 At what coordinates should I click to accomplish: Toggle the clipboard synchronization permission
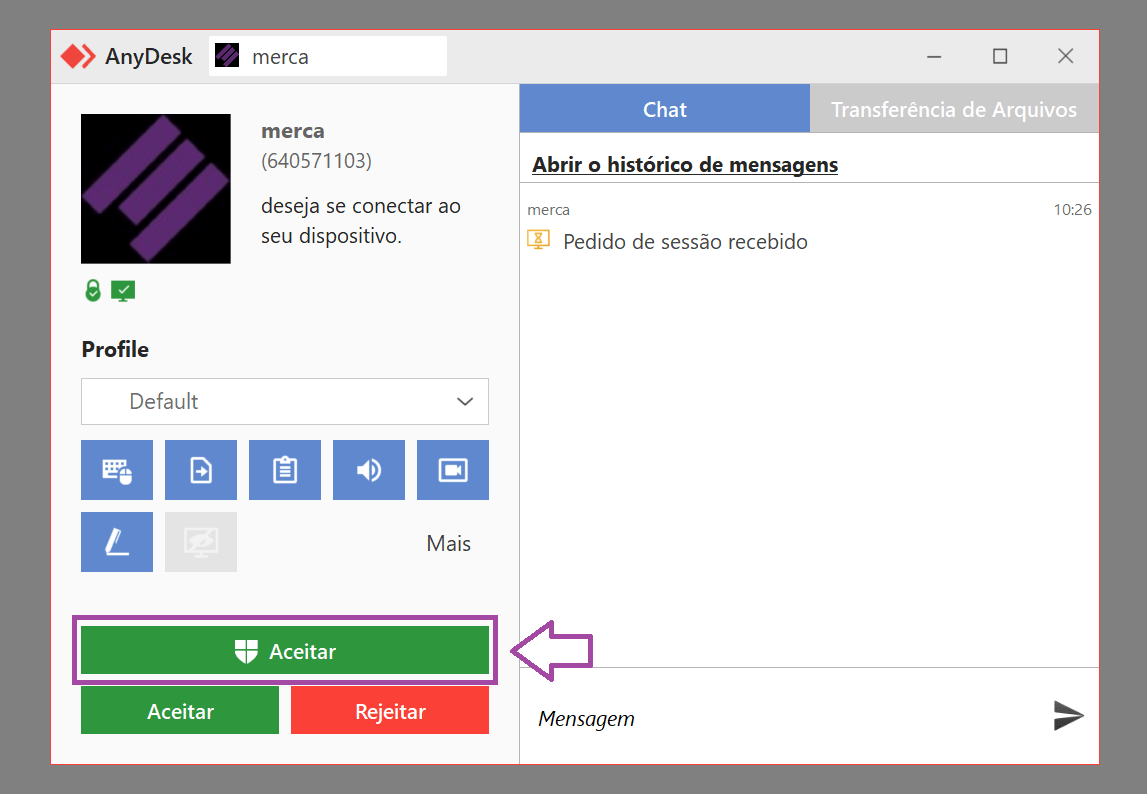[x=285, y=470]
